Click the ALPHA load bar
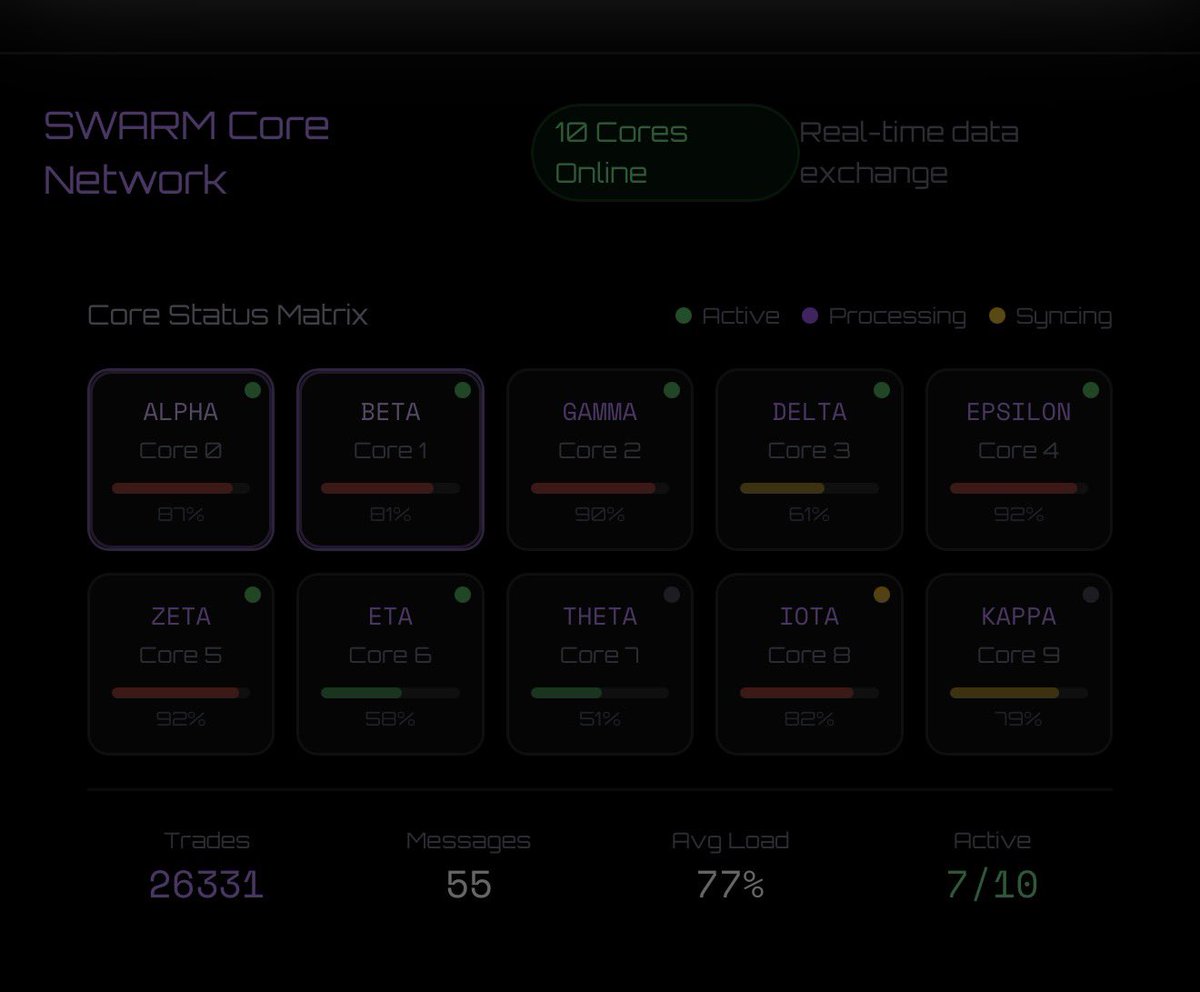Screen dimensions: 1200x992 tap(181, 488)
